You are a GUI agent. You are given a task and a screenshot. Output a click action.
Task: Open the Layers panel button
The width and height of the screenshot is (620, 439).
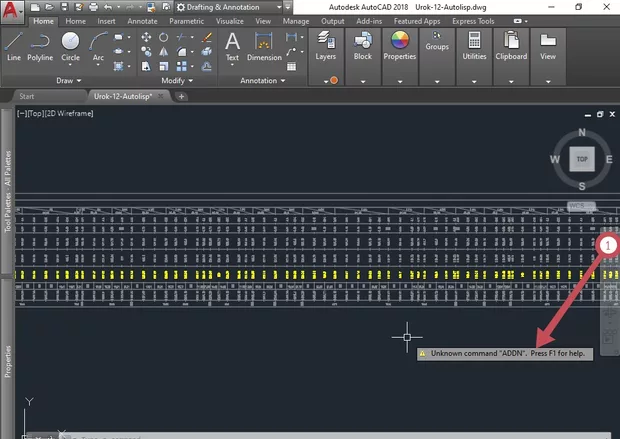(x=325, y=45)
